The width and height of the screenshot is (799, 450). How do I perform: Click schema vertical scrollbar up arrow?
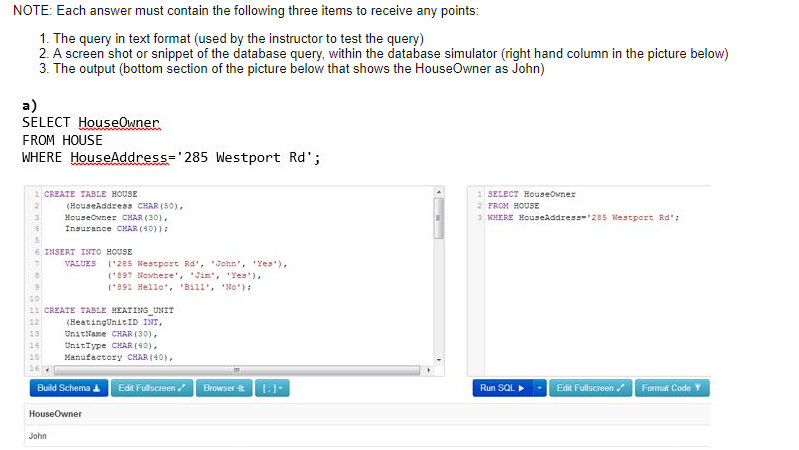tap(439, 192)
